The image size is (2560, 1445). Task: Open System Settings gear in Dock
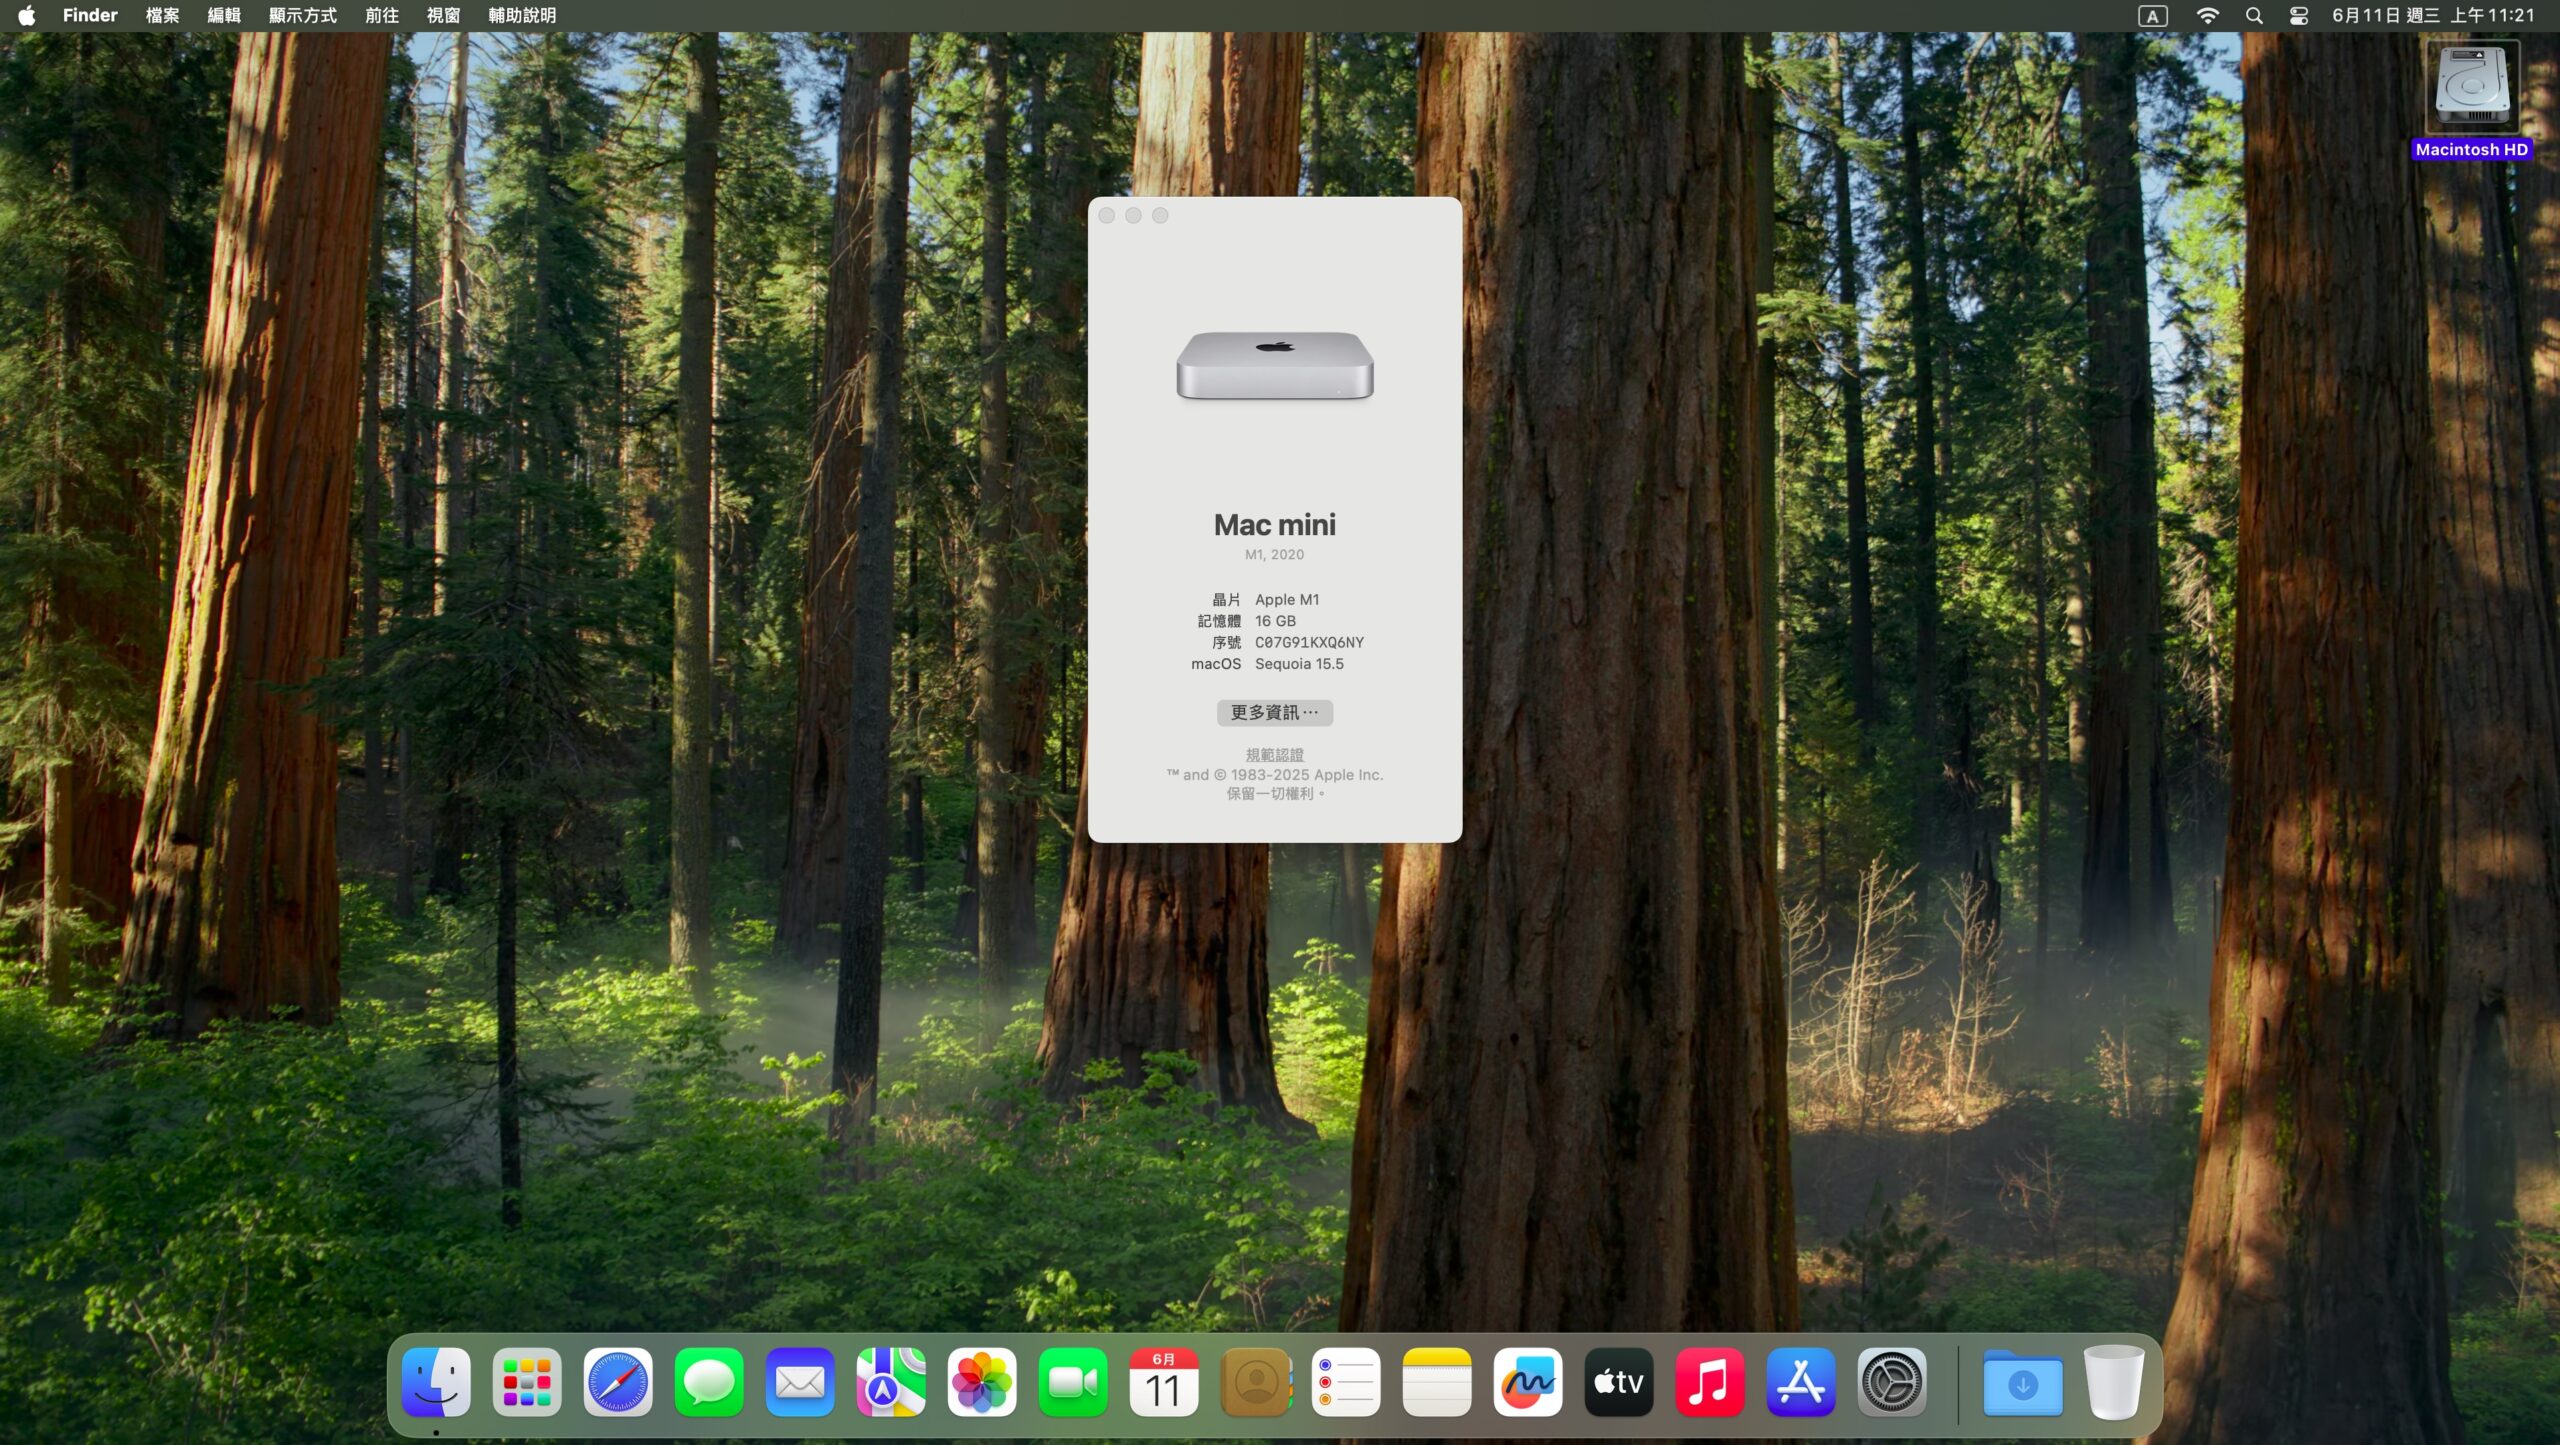[1892, 1382]
